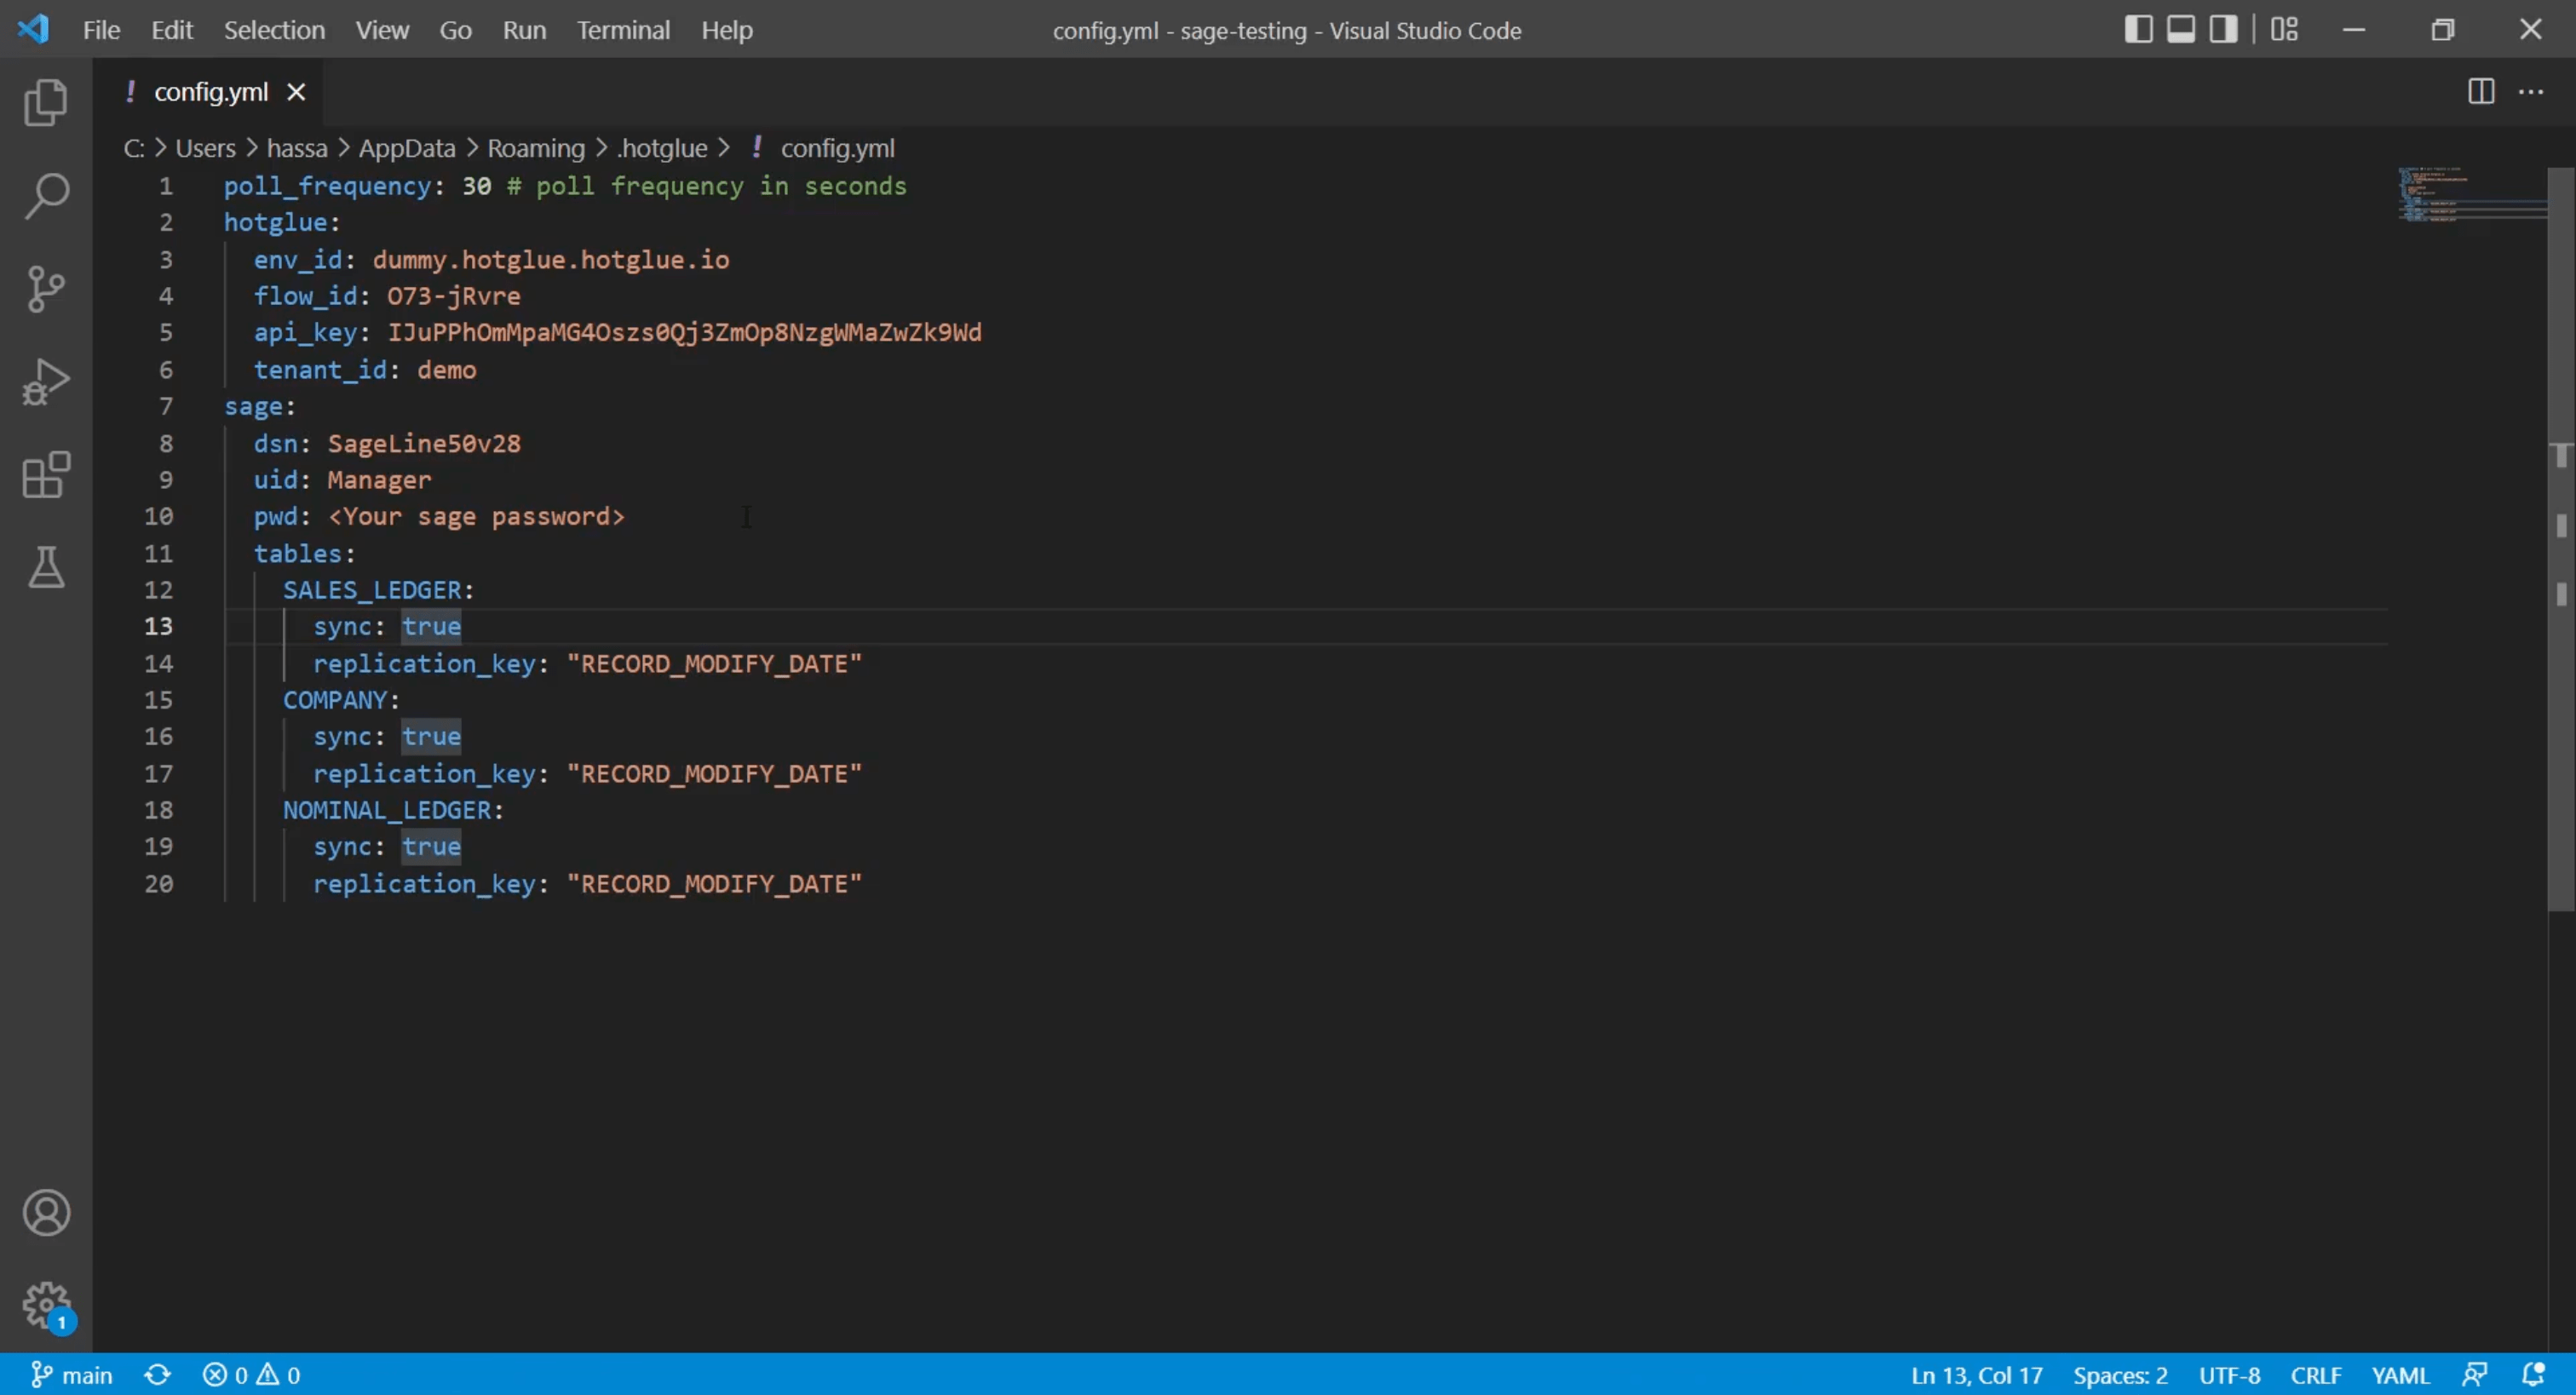The height and width of the screenshot is (1395, 2576).
Task: Close the config.yml tab
Action: click(296, 92)
